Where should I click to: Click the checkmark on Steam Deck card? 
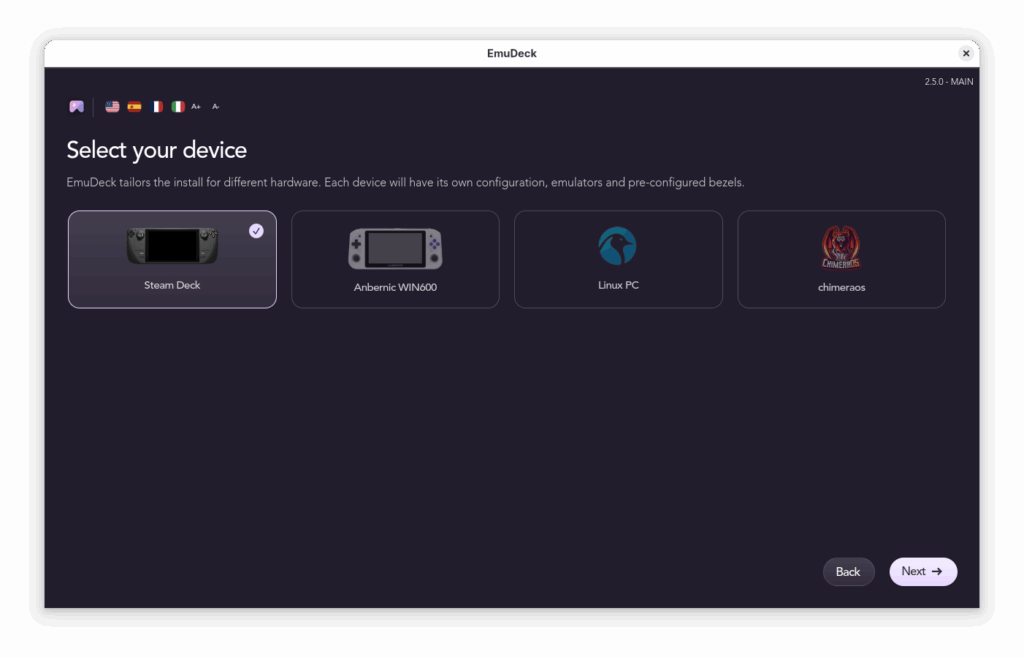256,231
